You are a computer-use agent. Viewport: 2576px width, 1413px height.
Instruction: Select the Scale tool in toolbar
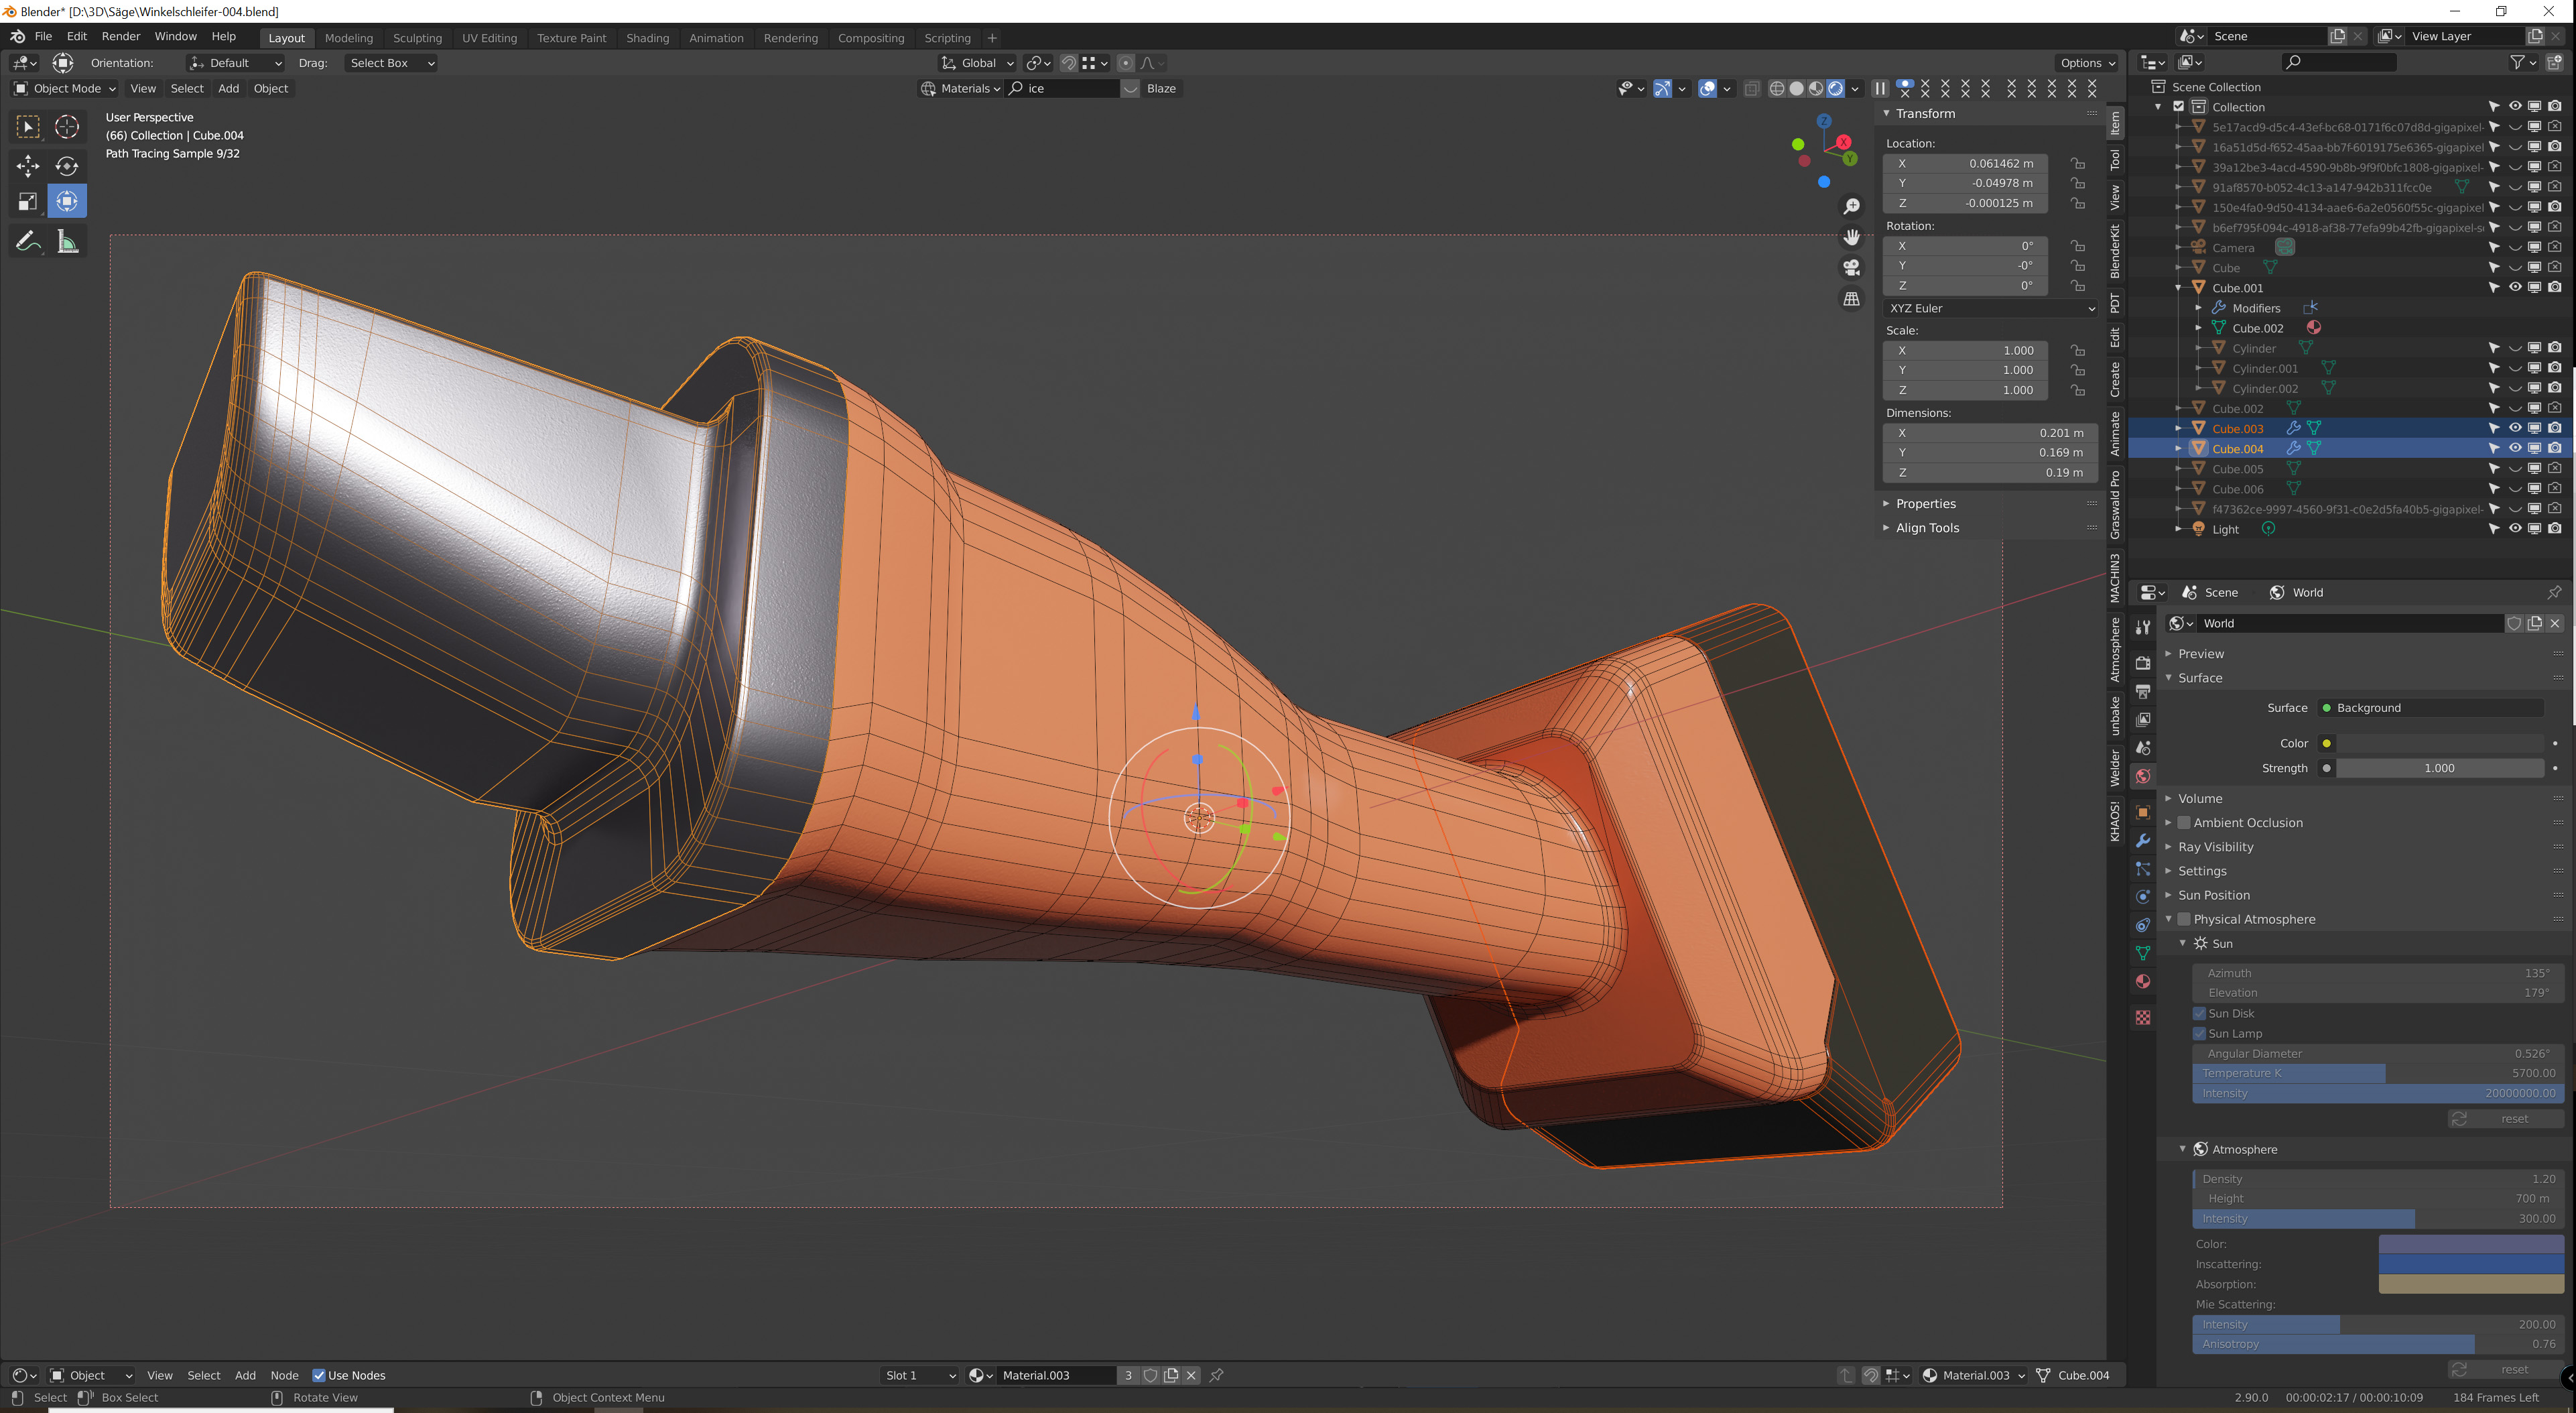coord(28,202)
